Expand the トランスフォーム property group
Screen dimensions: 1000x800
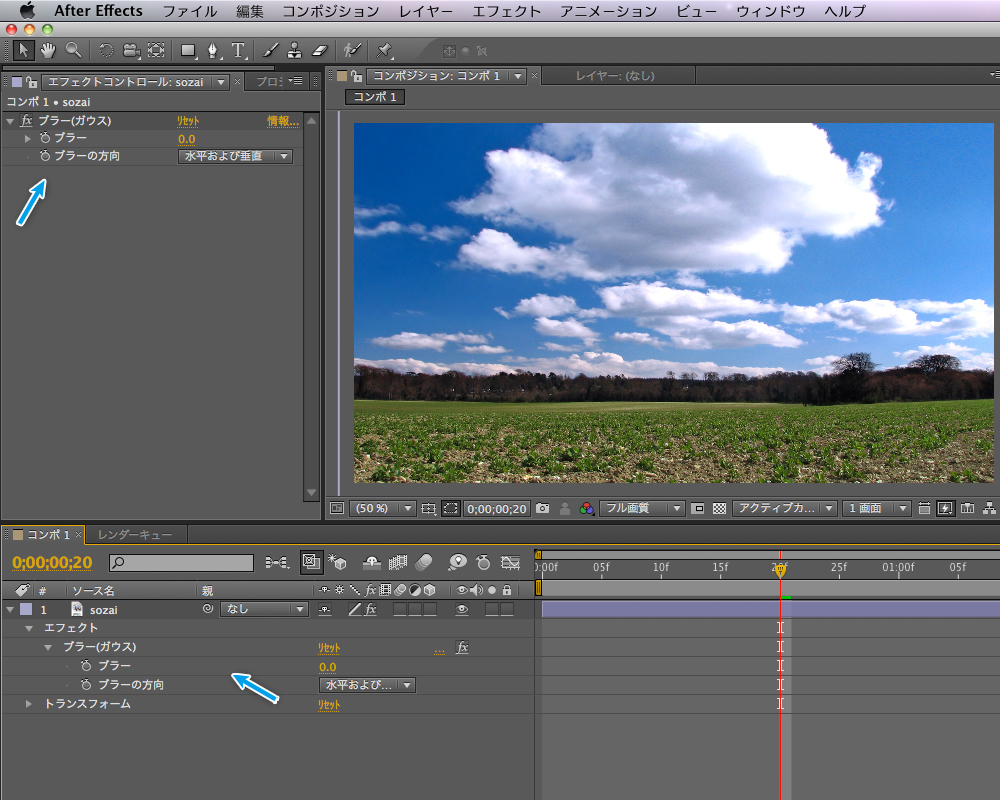pos(29,704)
